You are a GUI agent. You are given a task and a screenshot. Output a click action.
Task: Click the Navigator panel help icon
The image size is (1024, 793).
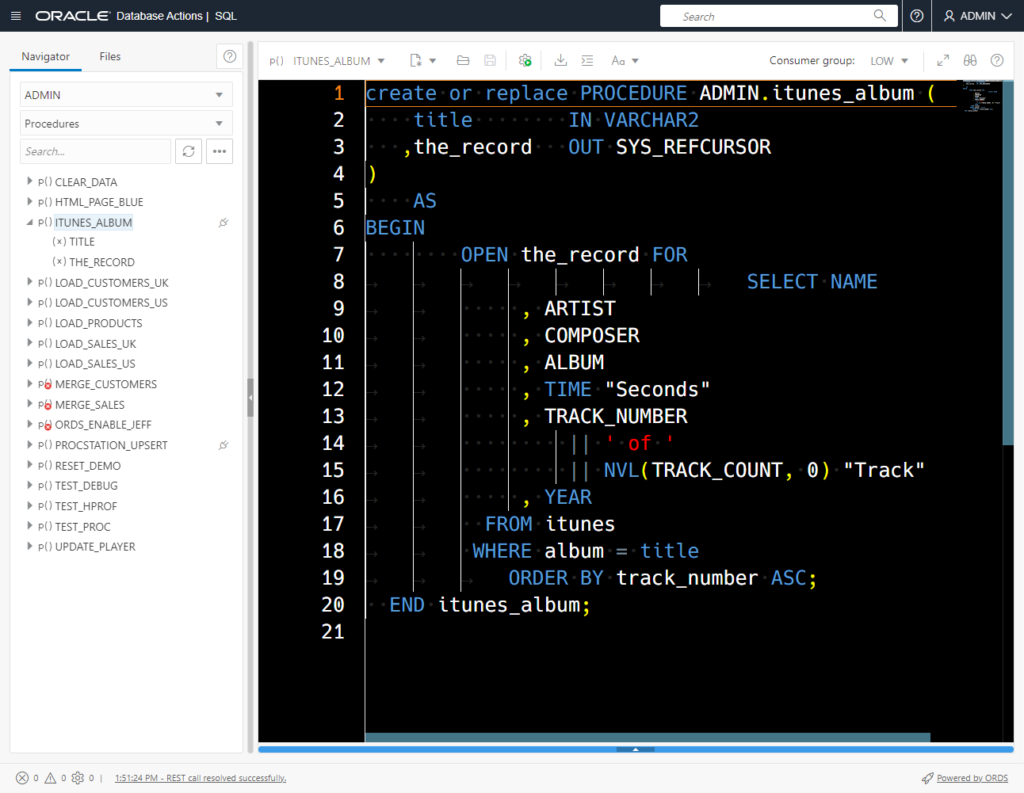[x=229, y=56]
